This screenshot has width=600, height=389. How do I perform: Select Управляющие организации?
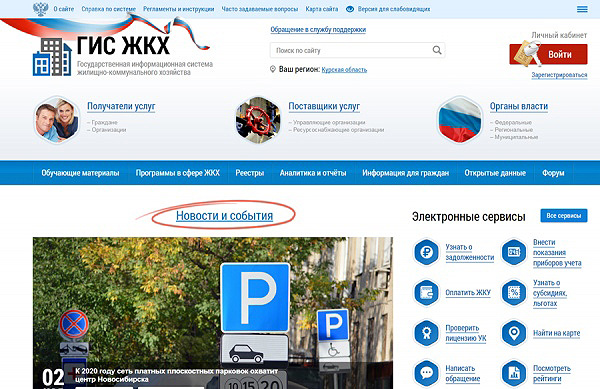pos(328,122)
